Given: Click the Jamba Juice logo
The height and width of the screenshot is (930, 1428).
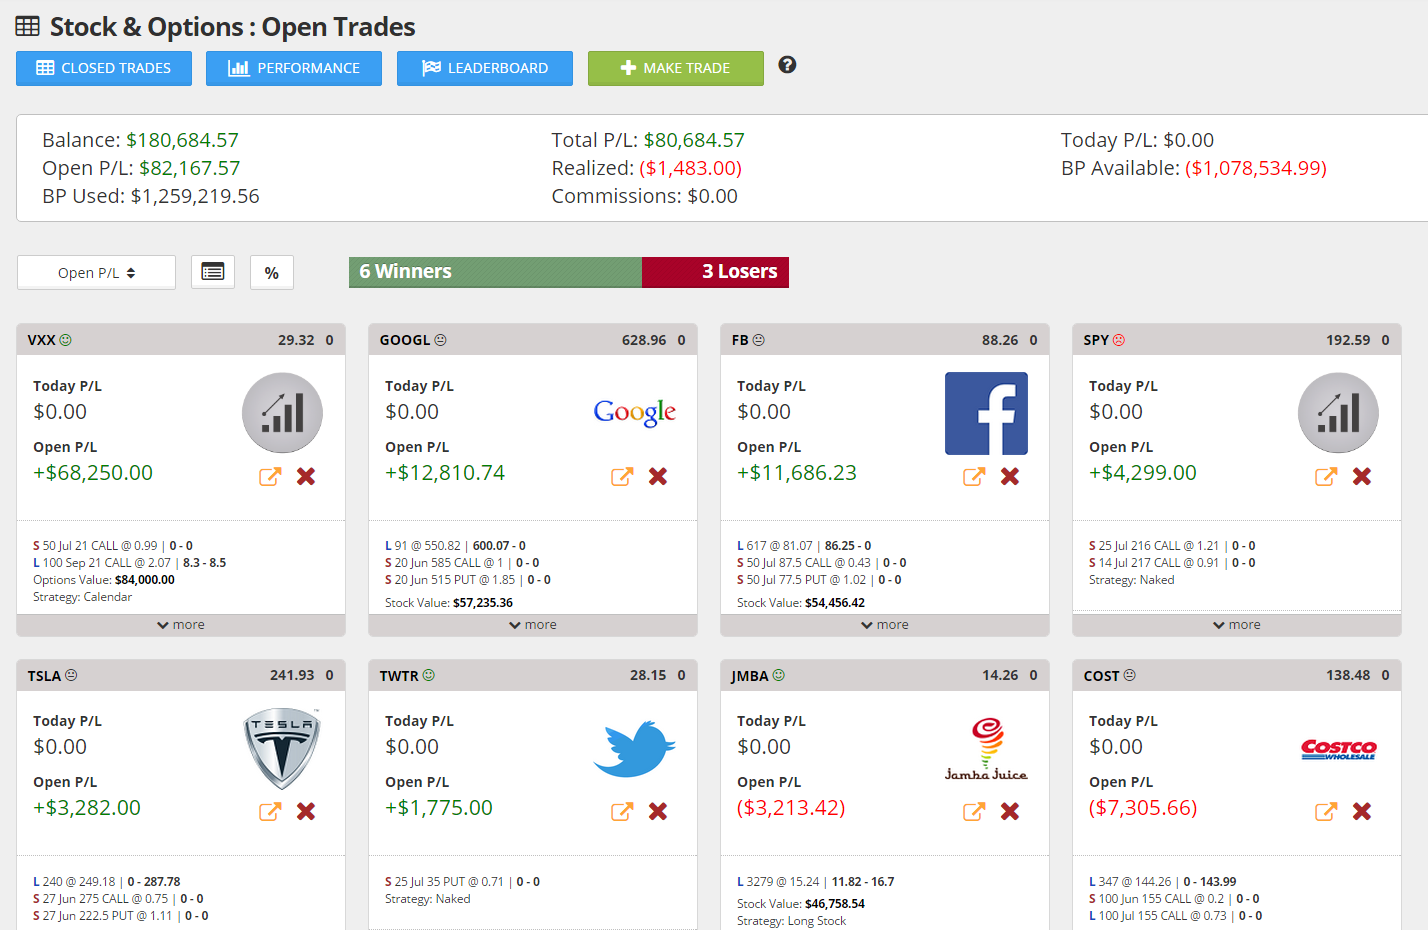Looking at the screenshot, I should coord(986,749).
